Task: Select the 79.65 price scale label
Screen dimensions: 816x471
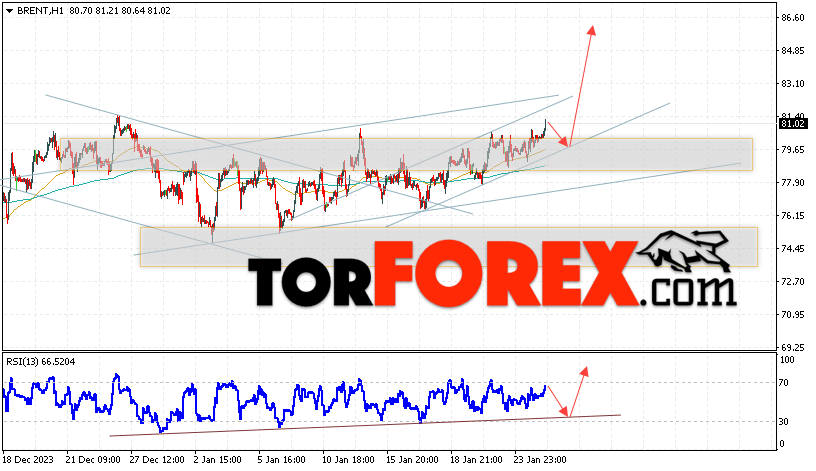Action: pos(793,149)
